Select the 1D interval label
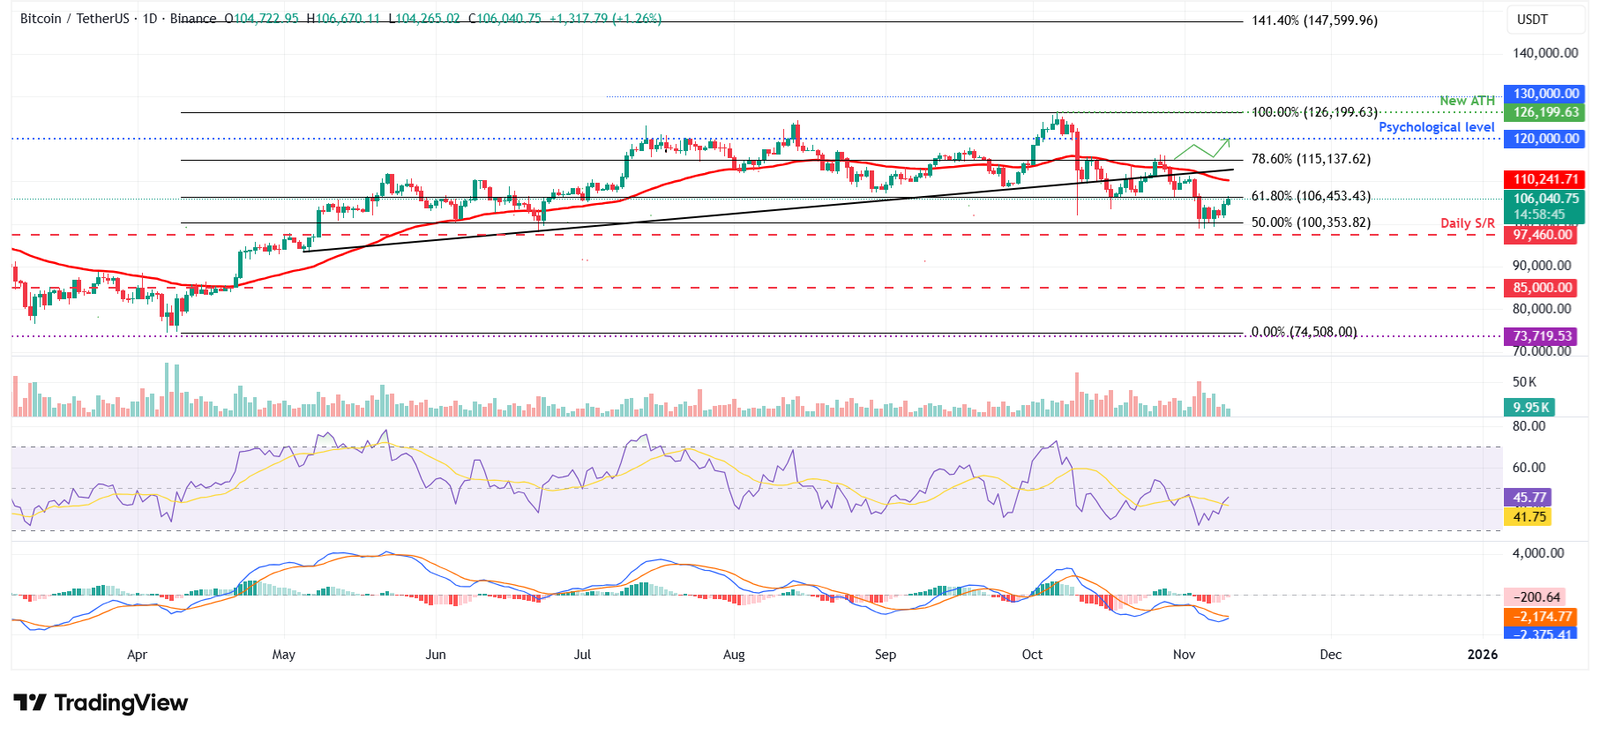The image size is (1600, 736). click(x=150, y=18)
